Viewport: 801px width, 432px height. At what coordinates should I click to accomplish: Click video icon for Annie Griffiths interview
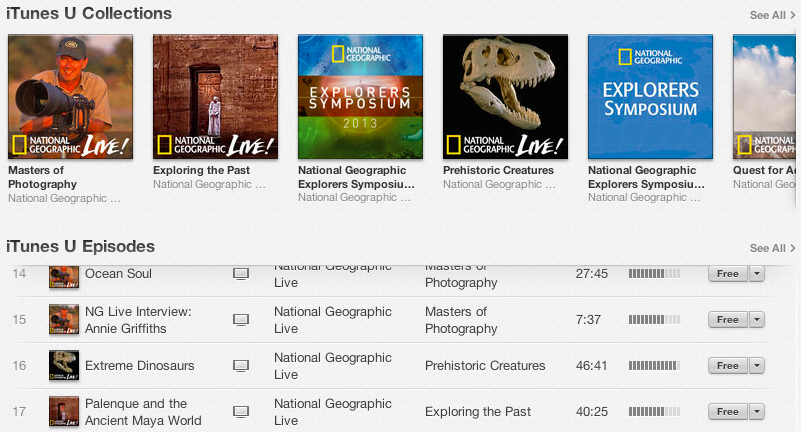(x=240, y=319)
